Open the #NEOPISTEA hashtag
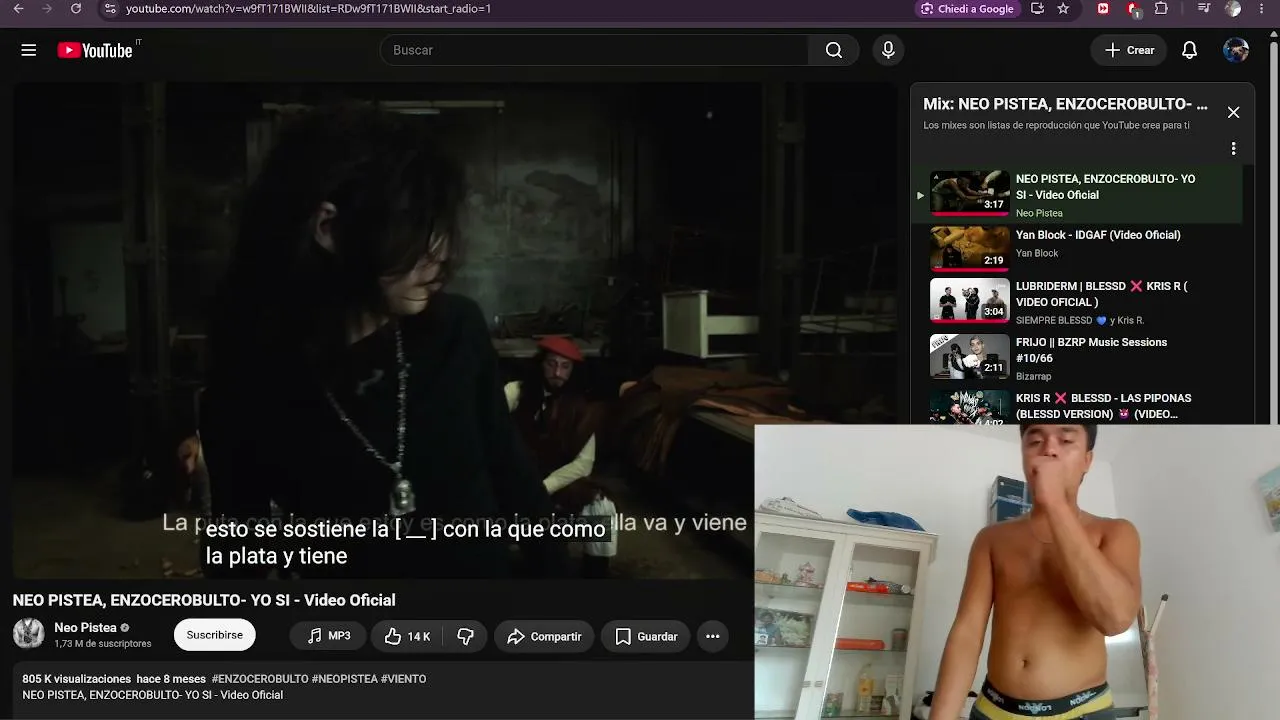 click(344, 679)
